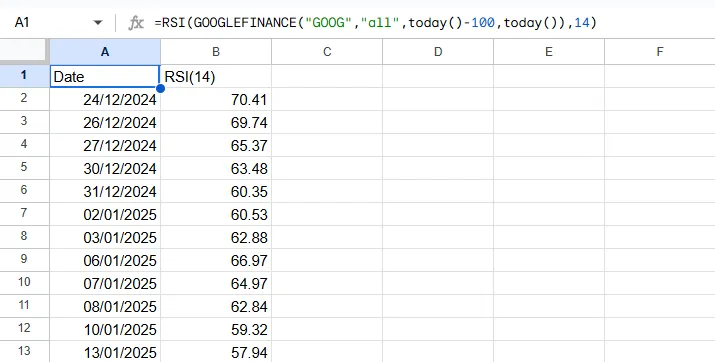The image size is (715, 362).
Task: Select the row 8 header
Action: coord(24,237)
